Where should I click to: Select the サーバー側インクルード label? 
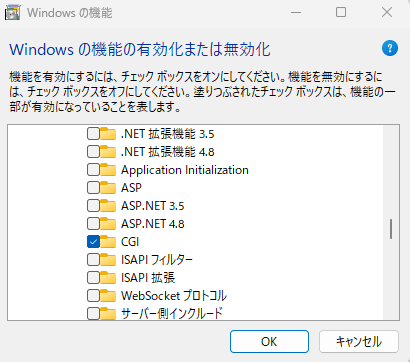coord(172,314)
